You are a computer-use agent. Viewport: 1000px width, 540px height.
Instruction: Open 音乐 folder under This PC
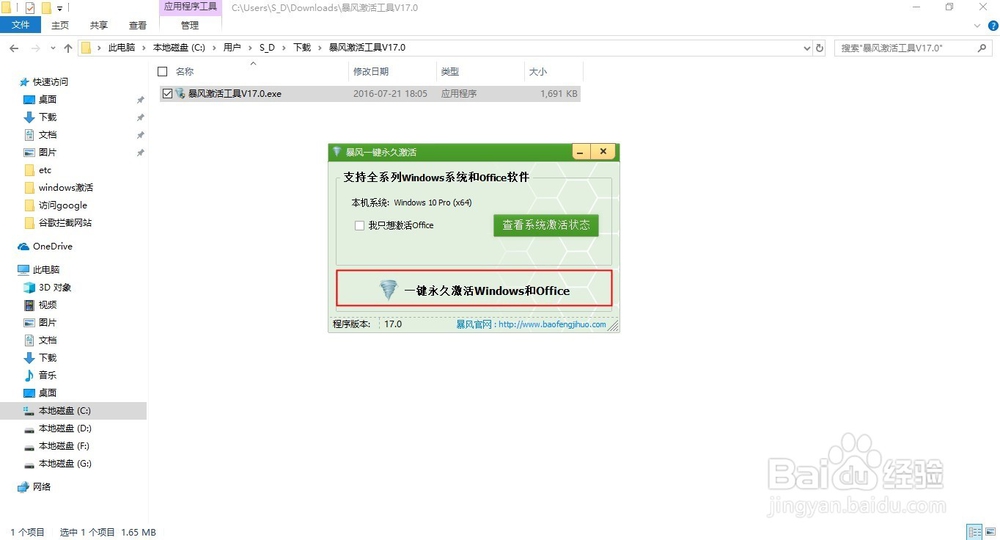(47, 375)
